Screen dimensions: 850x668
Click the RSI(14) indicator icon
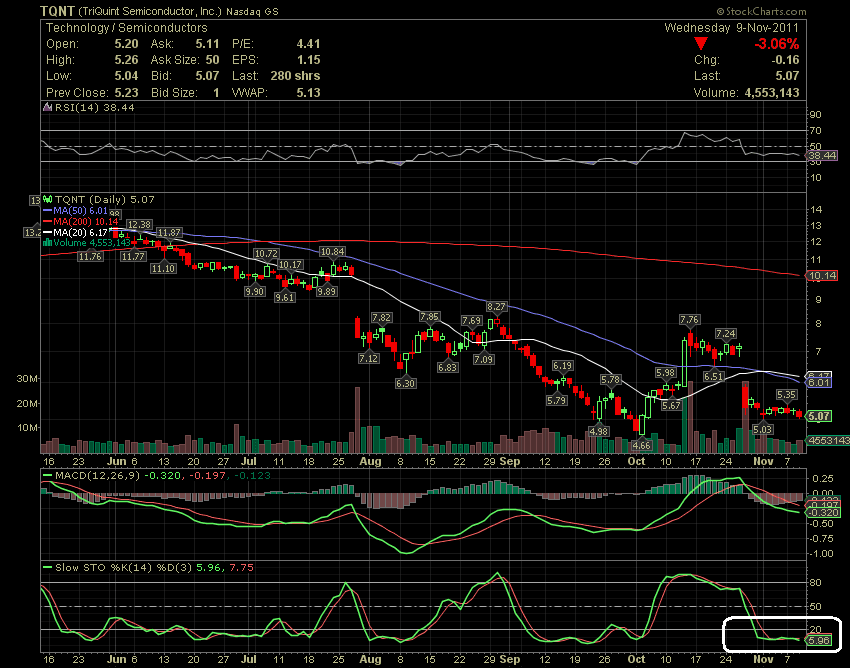[48, 107]
